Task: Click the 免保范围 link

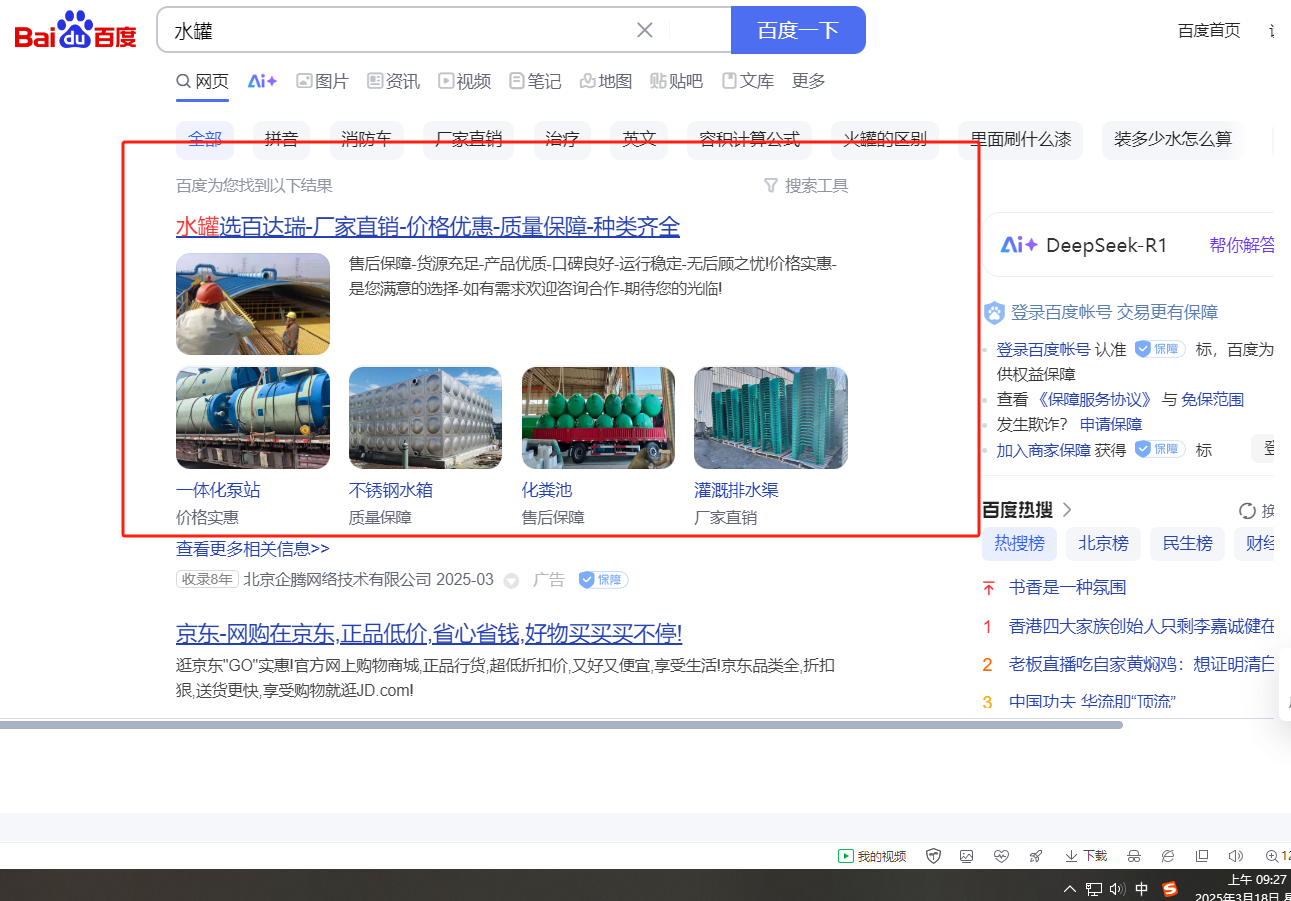Action: 1212,399
